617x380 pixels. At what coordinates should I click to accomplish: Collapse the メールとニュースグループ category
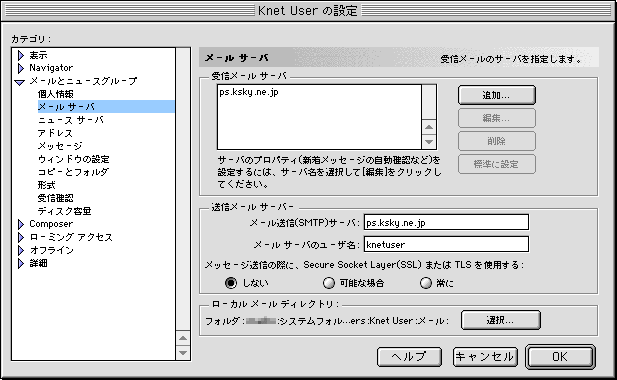pos(20,82)
